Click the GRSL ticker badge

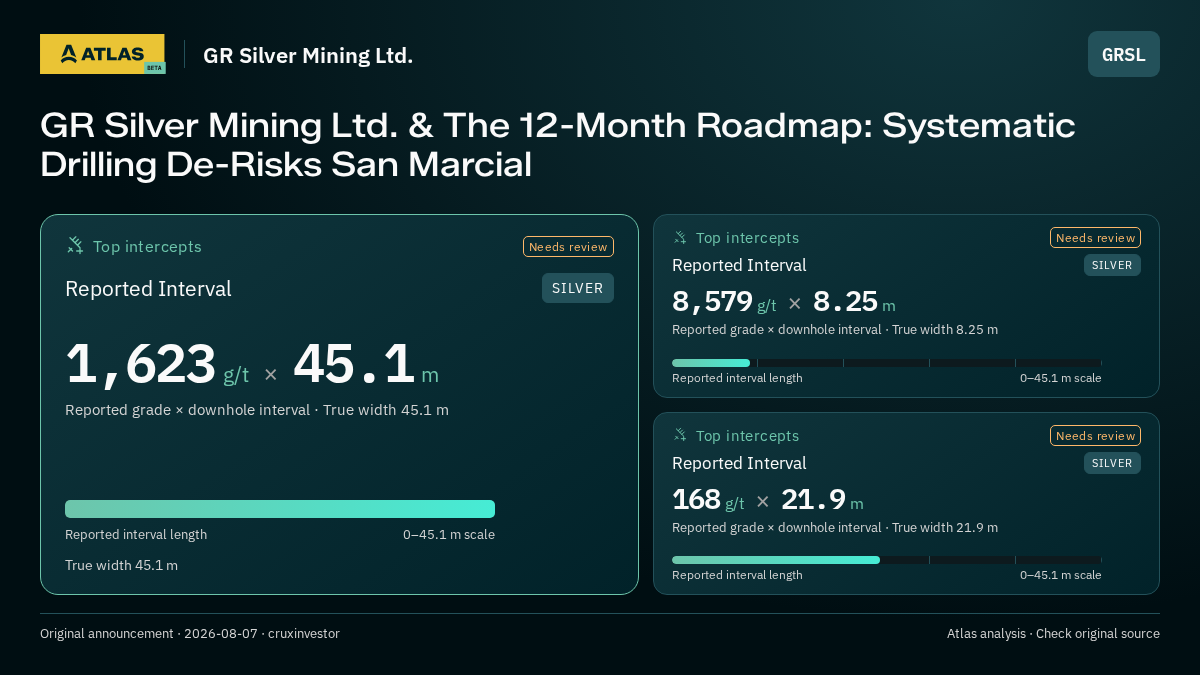[x=1124, y=54]
